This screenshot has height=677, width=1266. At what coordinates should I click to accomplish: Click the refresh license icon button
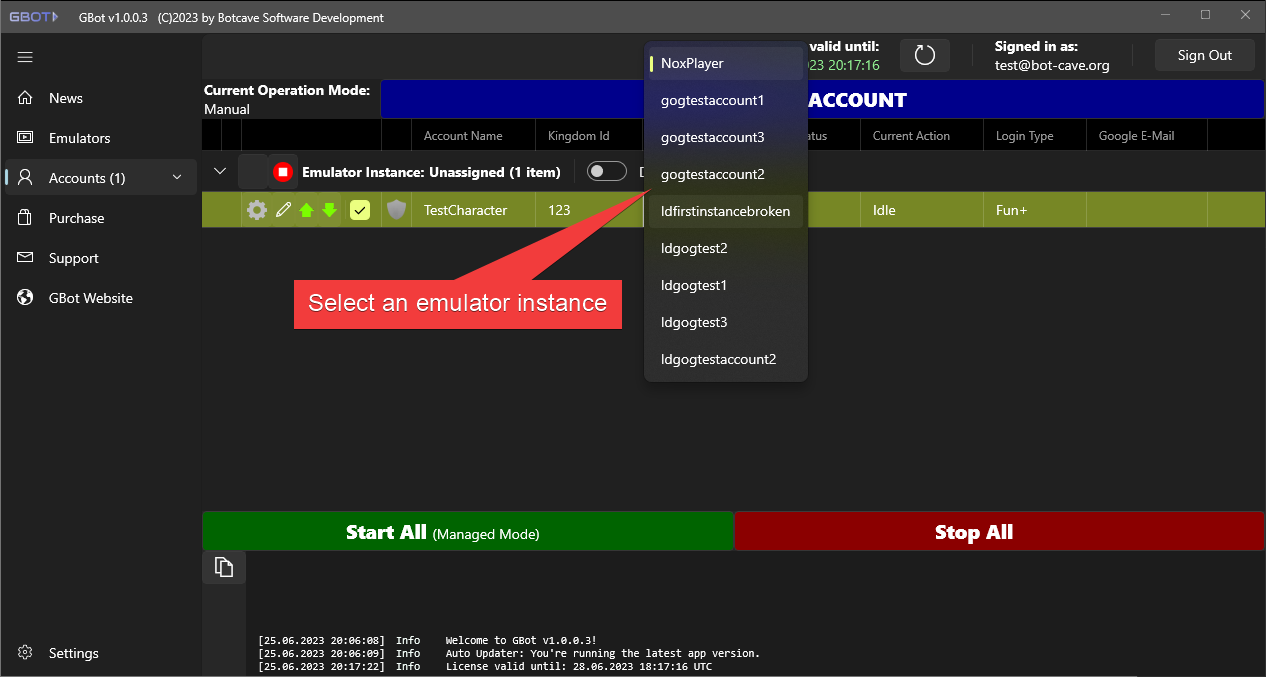(x=925, y=55)
